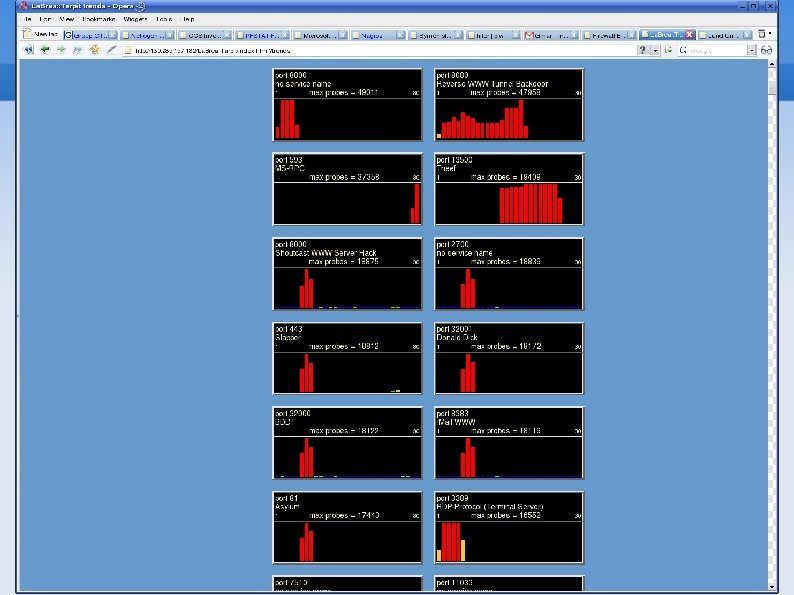Image resolution: width=794 pixels, height=595 pixels.
Task: Click the Reverse WWW Tunnel Backdoor chart
Action: pos(509,105)
